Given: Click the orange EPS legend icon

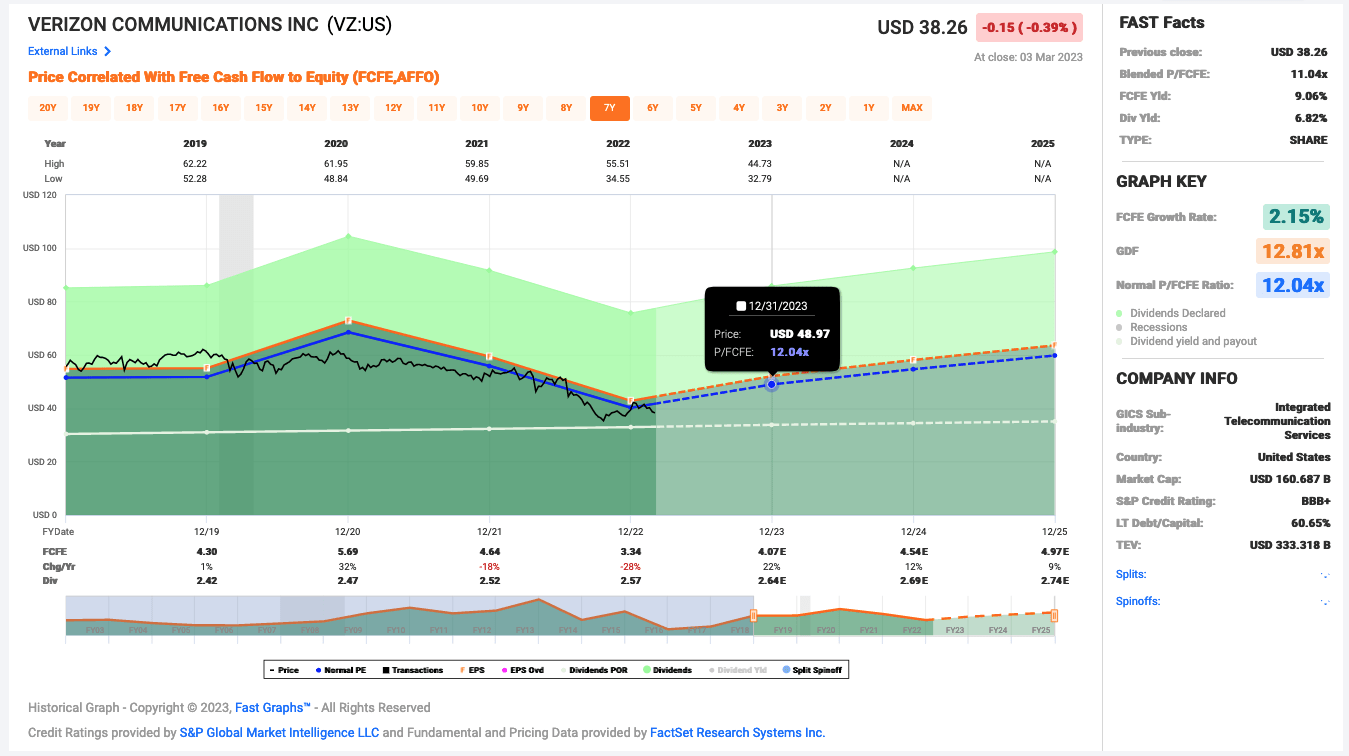Looking at the screenshot, I should point(462,669).
